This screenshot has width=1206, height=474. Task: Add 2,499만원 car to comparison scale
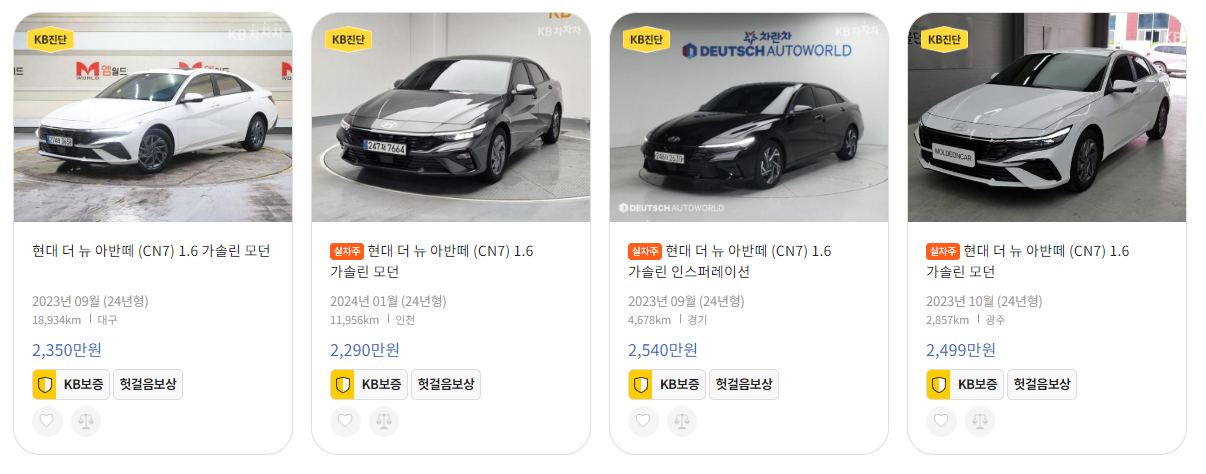click(x=979, y=421)
